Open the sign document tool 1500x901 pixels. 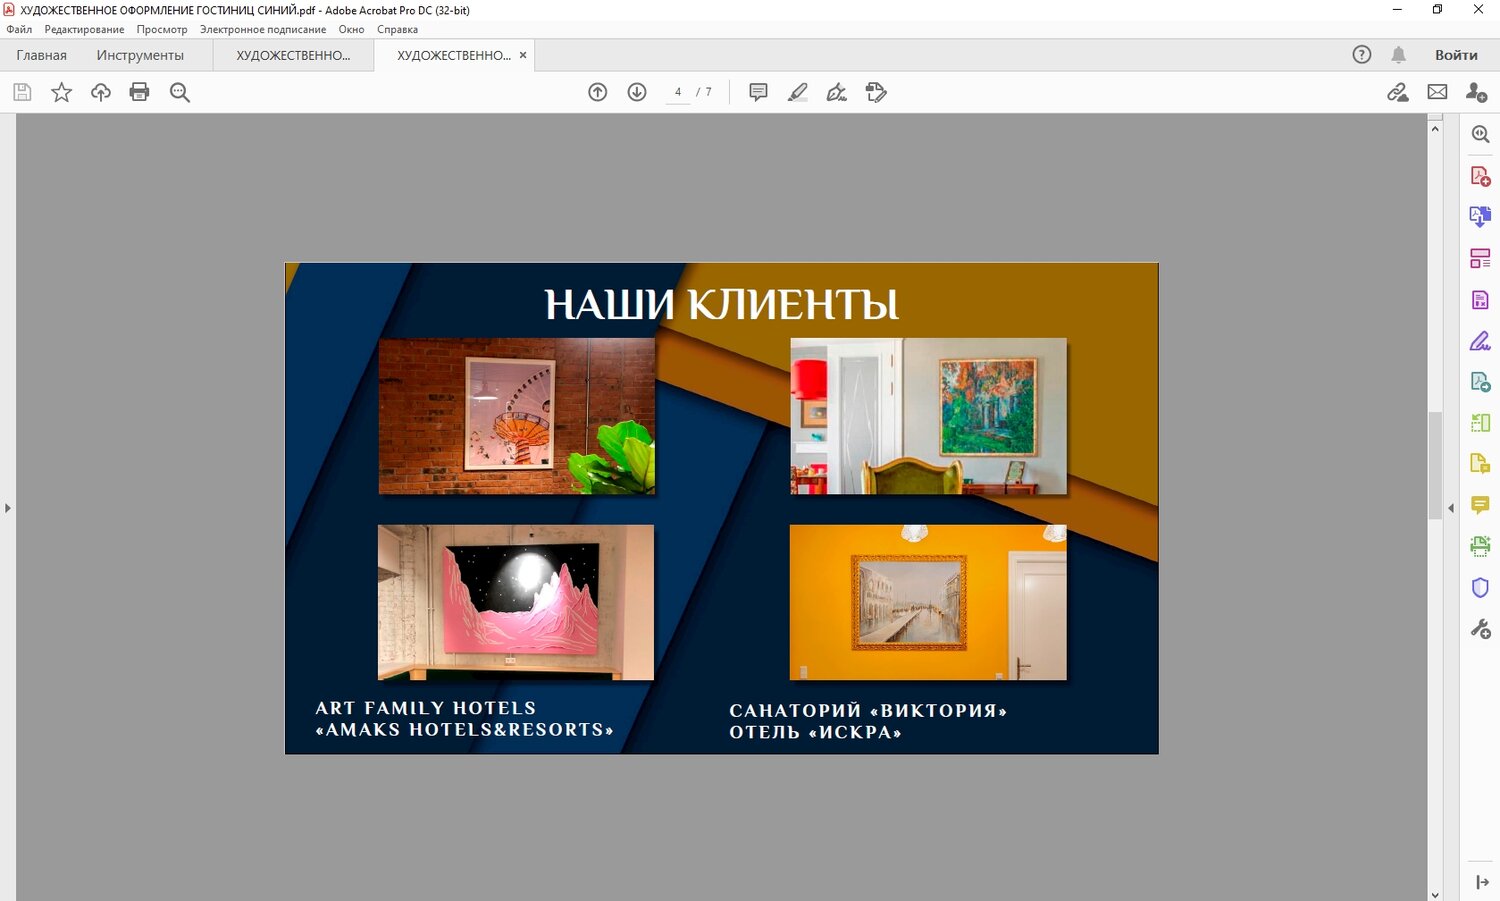(837, 92)
